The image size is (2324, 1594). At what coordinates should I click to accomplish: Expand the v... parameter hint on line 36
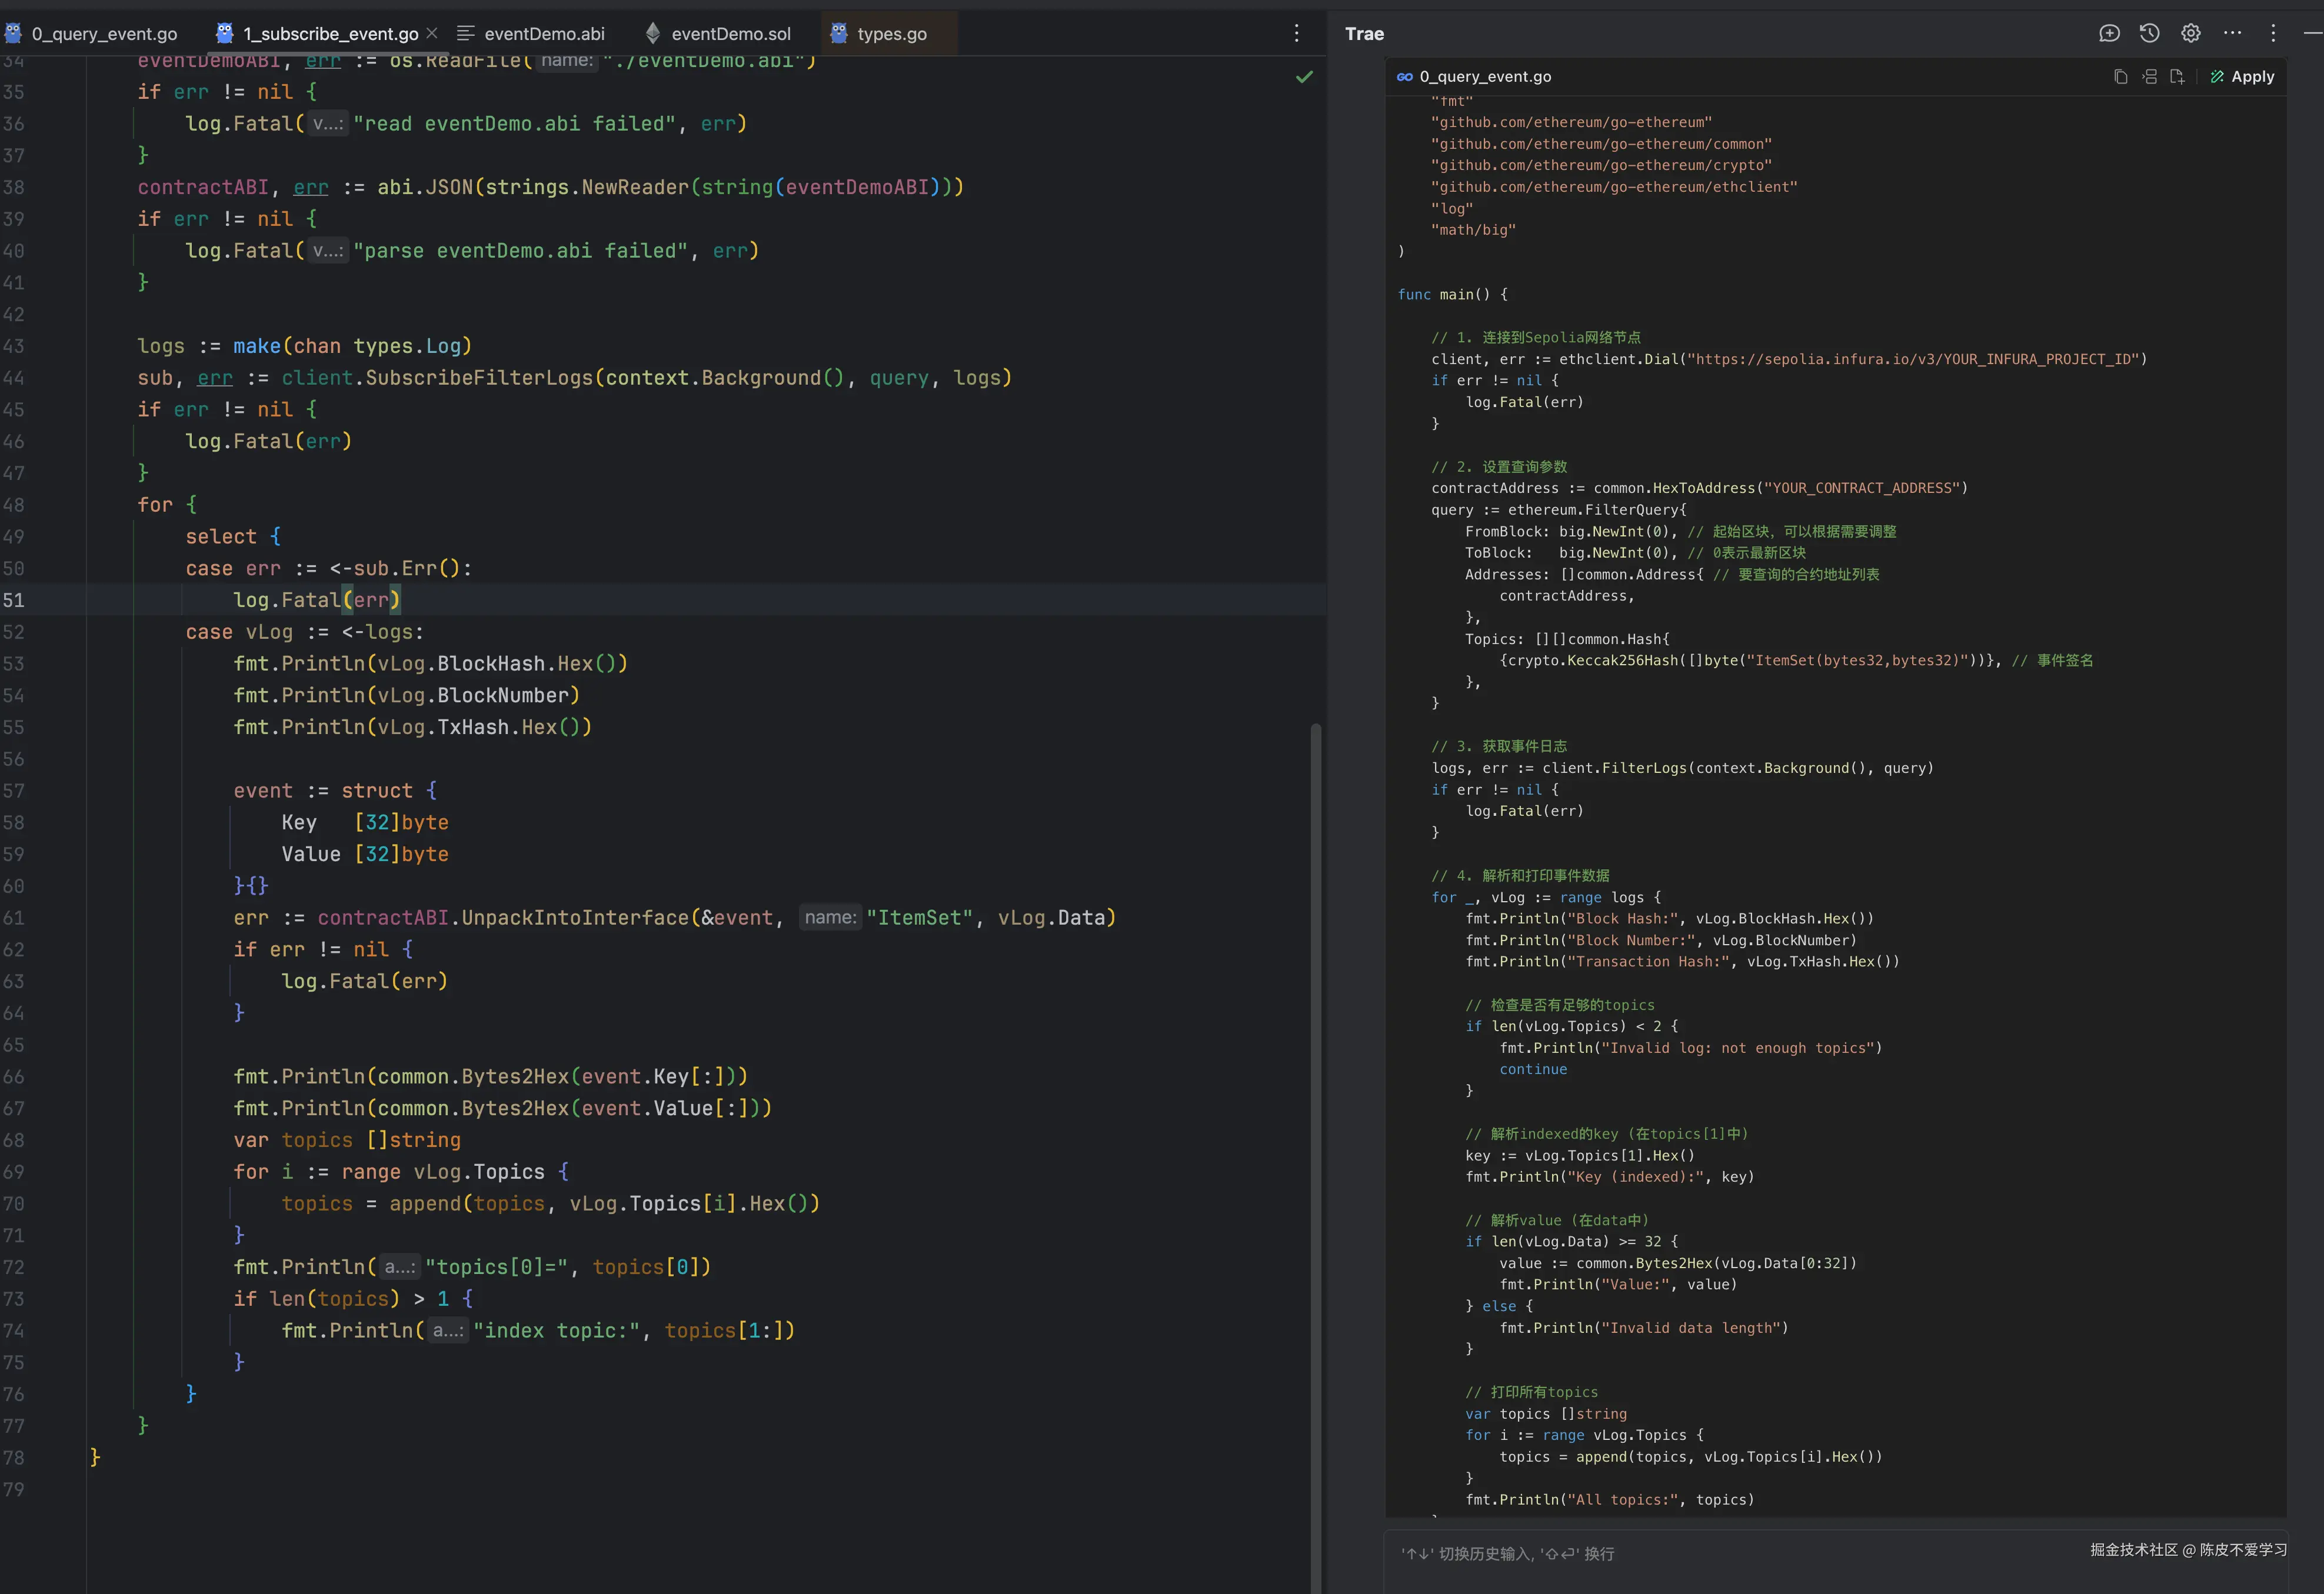328,124
